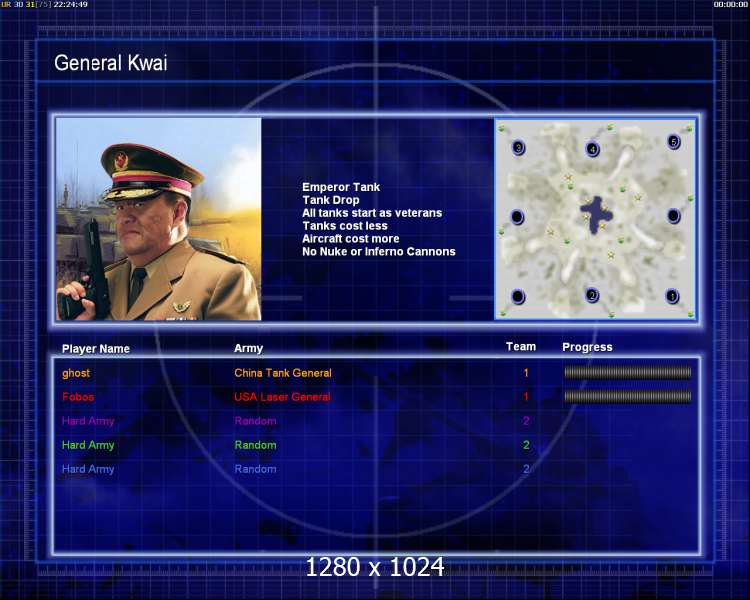Click the green "Random" army entry
This screenshot has height=600, width=750.
(x=255, y=445)
